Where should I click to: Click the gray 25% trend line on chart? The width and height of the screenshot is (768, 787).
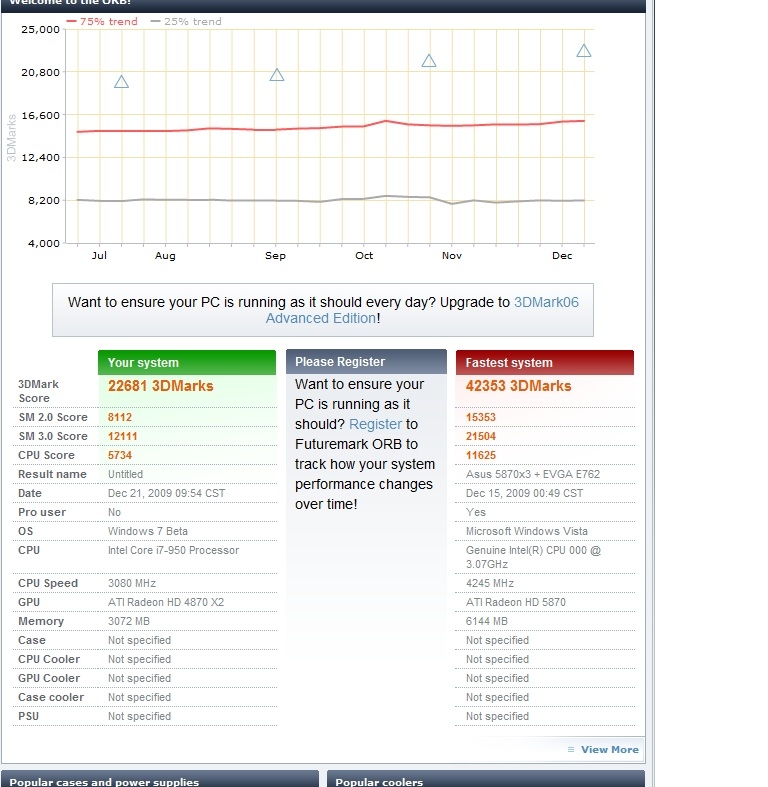(331, 200)
